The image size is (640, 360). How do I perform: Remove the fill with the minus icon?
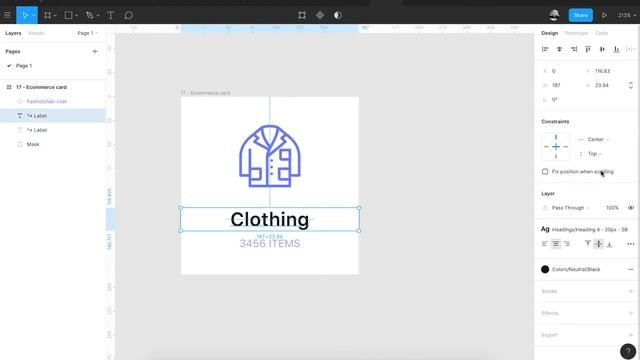[631, 269]
